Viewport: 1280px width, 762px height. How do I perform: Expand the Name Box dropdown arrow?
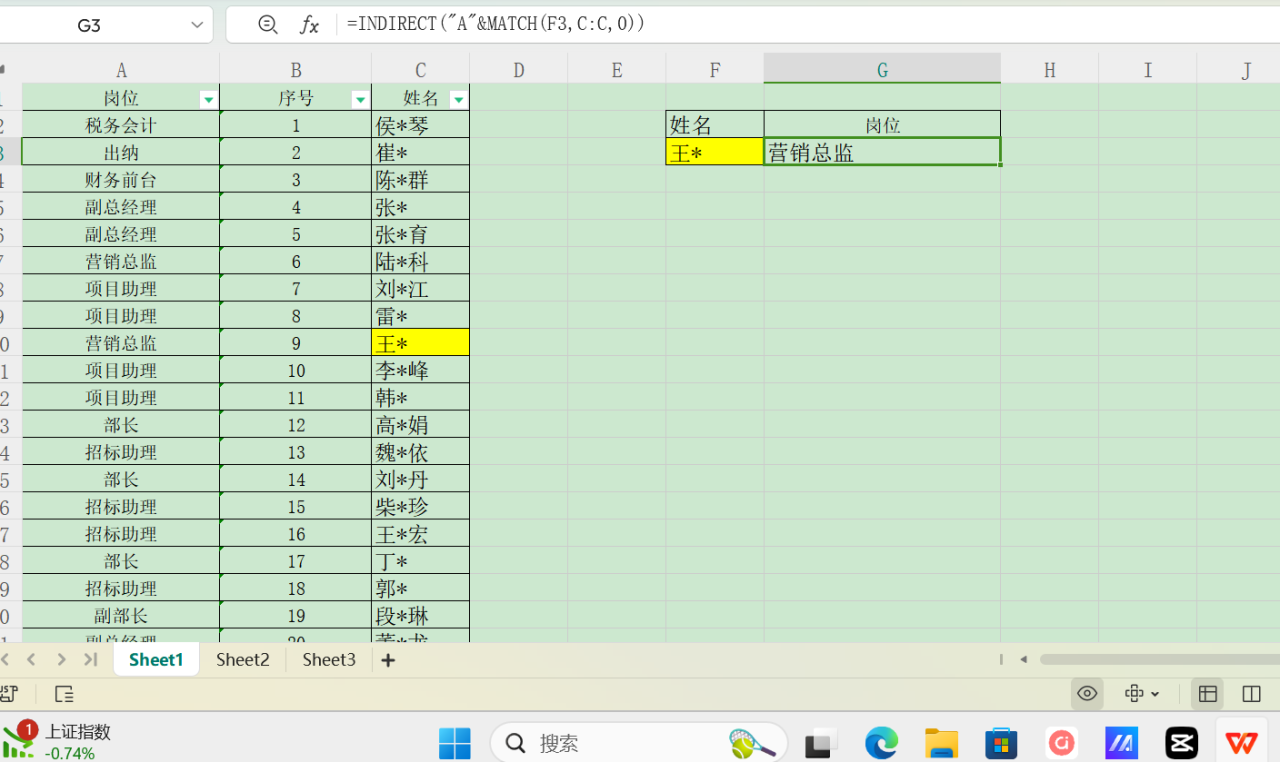(x=195, y=25)
